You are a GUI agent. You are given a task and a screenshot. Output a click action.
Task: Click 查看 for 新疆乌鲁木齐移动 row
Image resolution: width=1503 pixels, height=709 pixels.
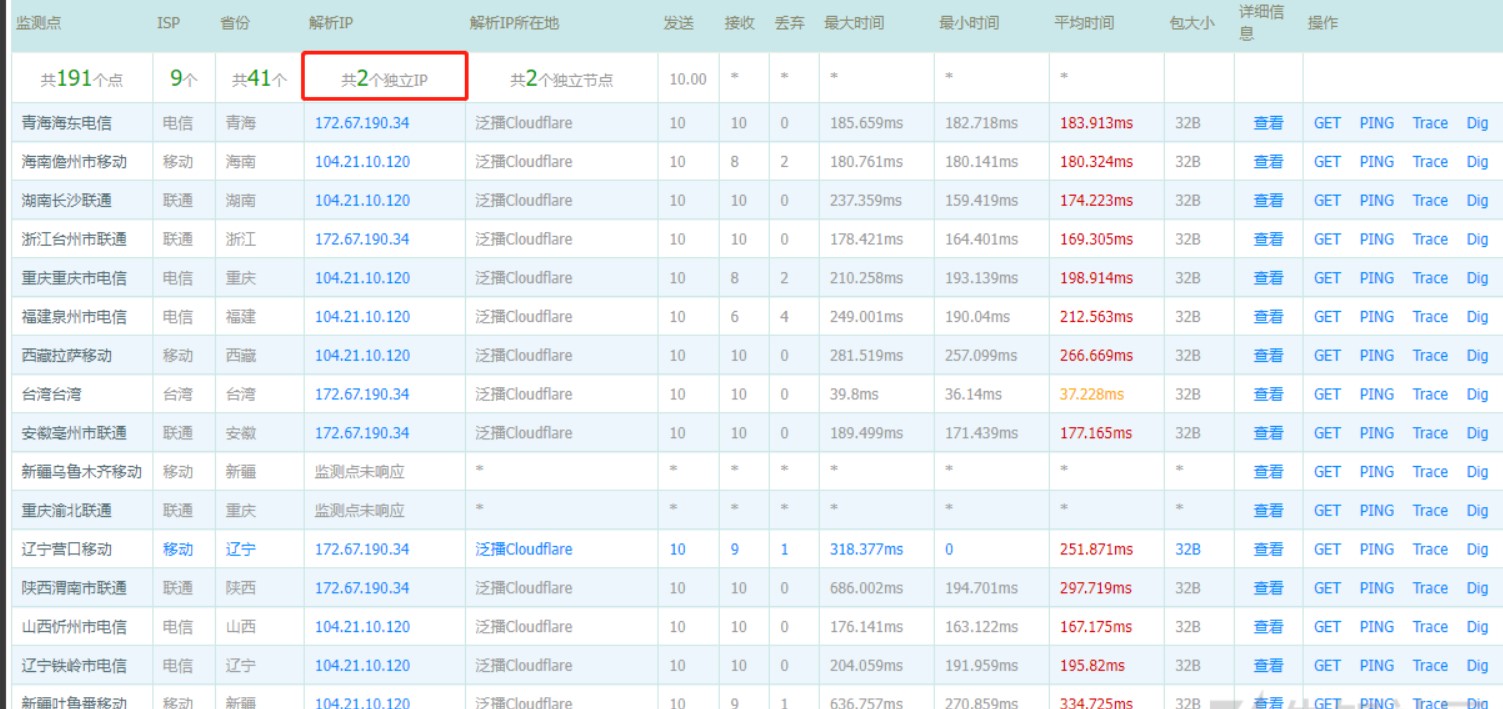(1268, 472)
